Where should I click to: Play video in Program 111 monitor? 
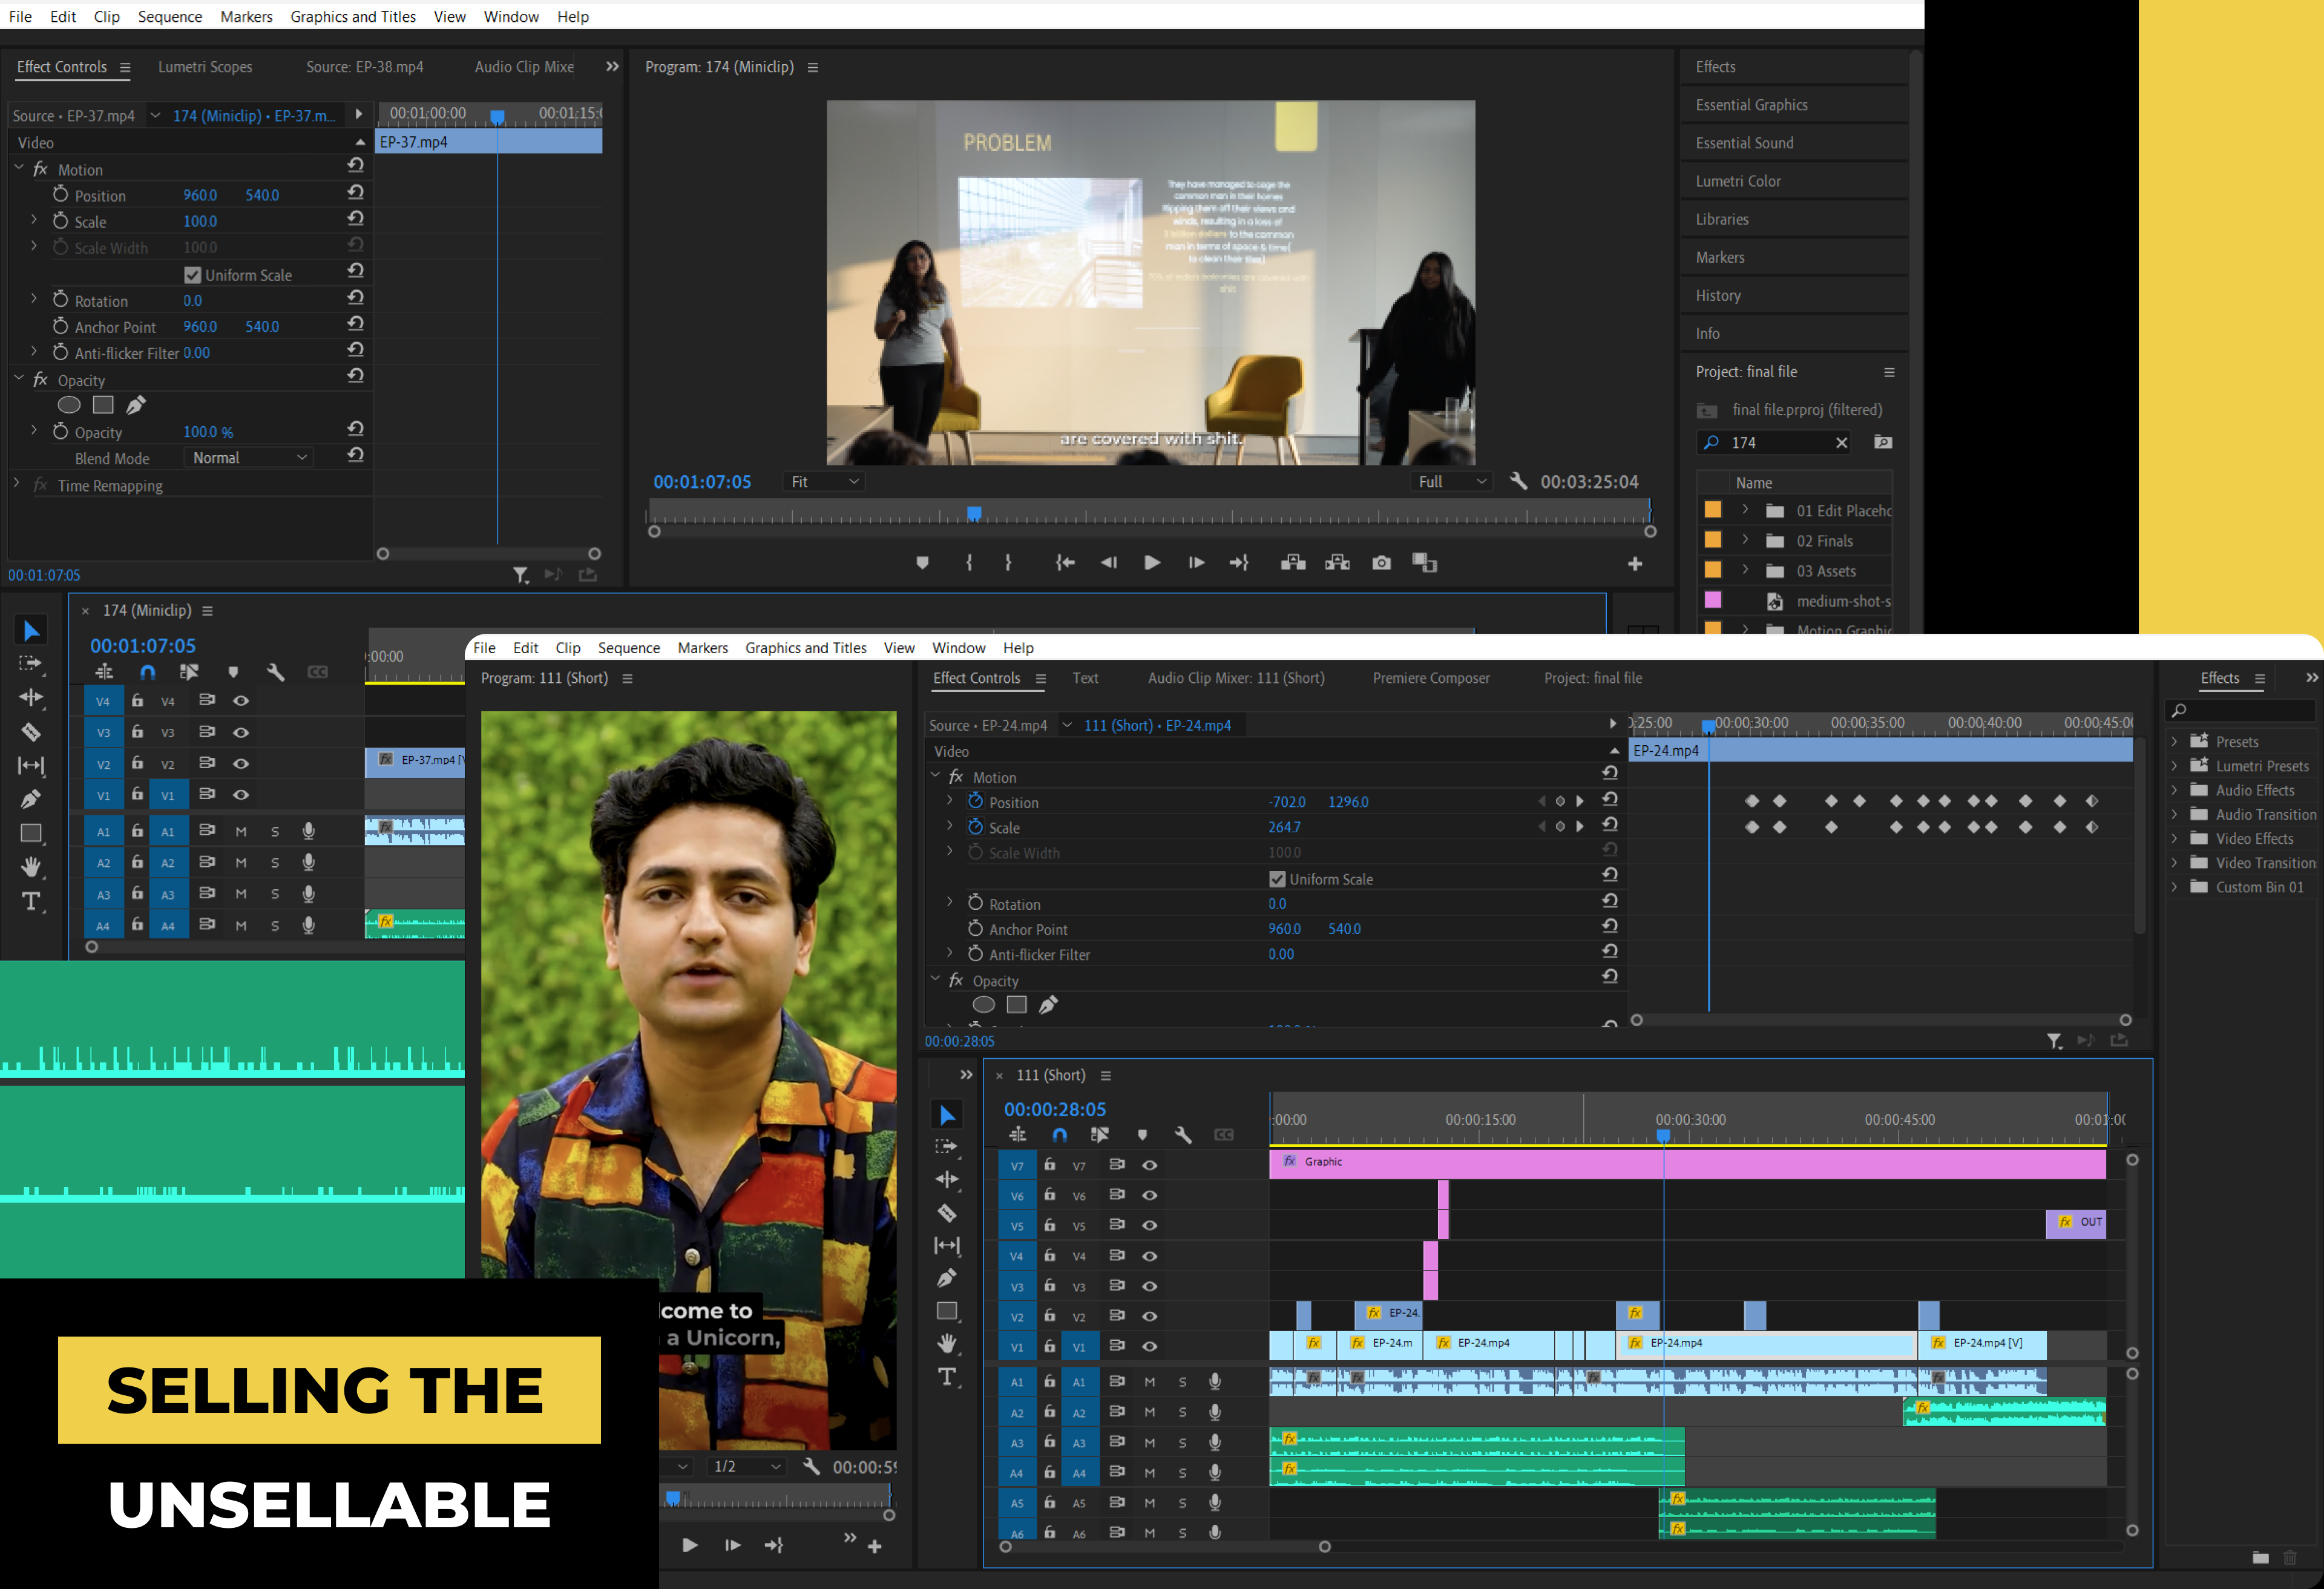coord(689,1545)
